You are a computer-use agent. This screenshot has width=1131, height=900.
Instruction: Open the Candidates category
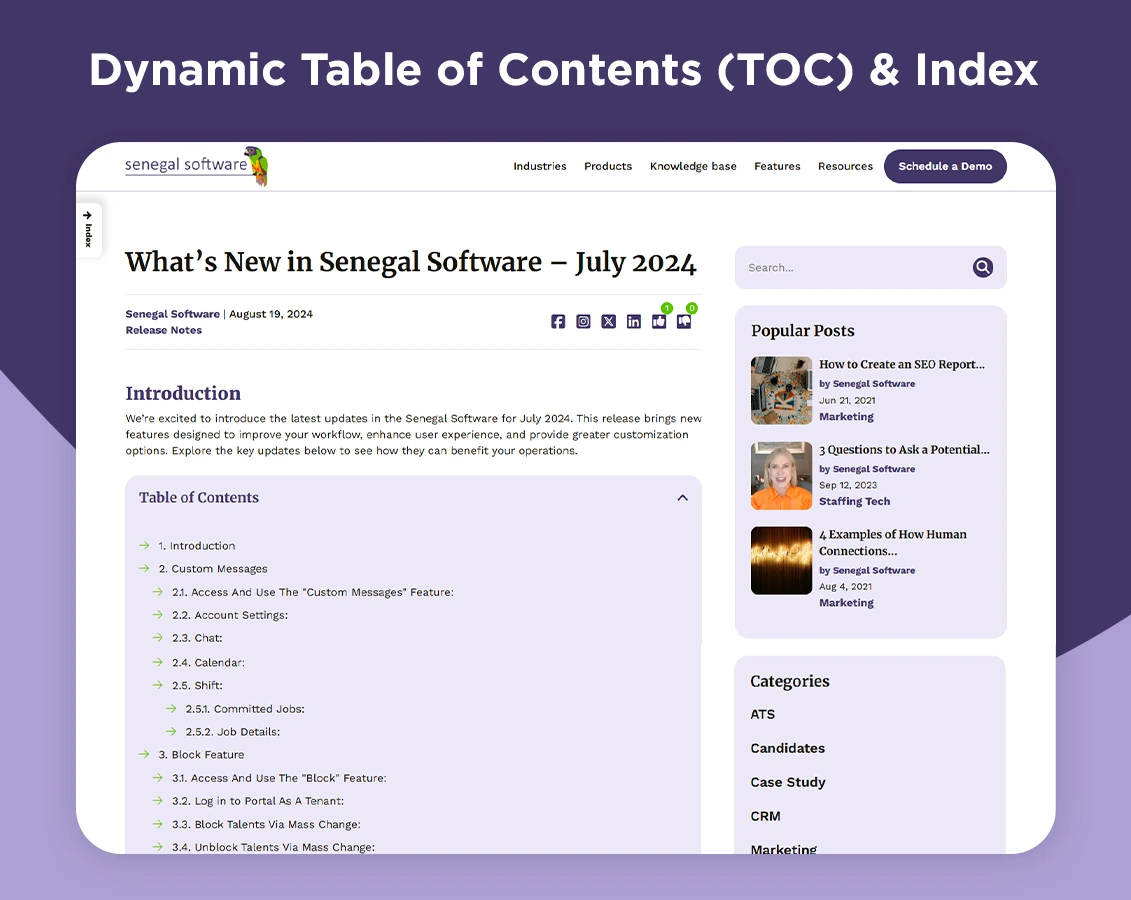788,749
